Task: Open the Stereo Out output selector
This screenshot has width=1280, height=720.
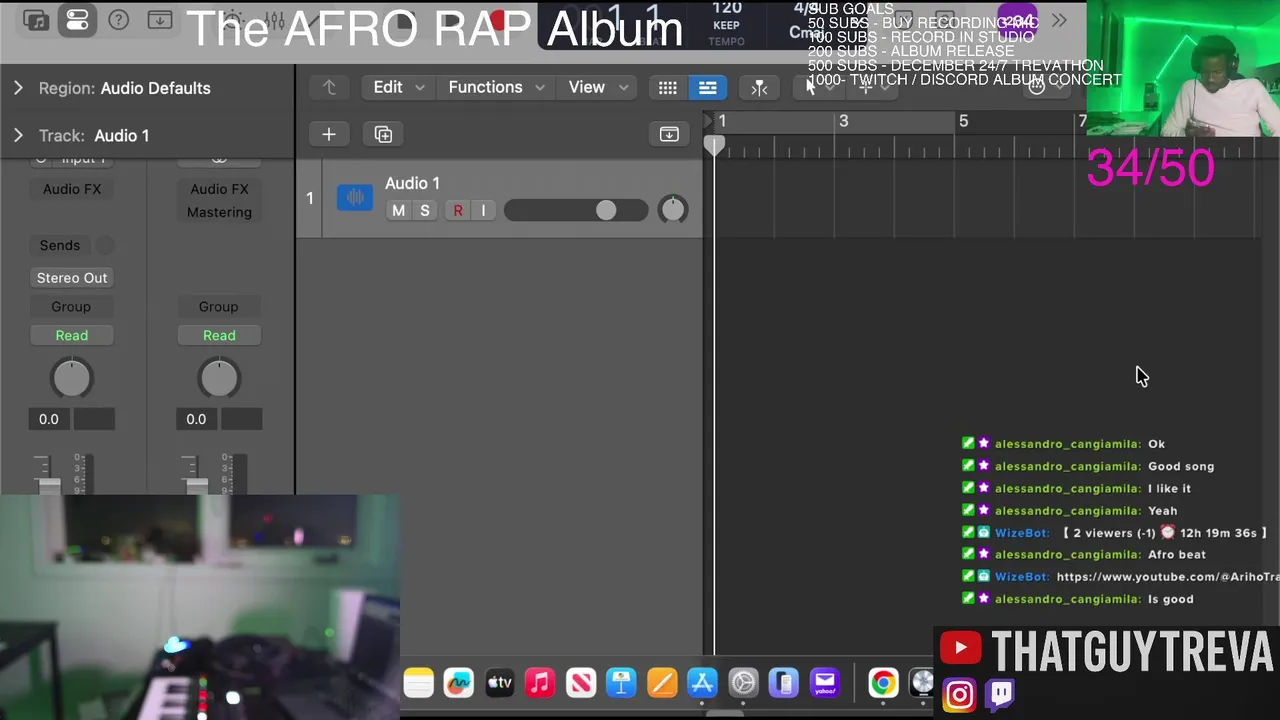Action: 72,278
